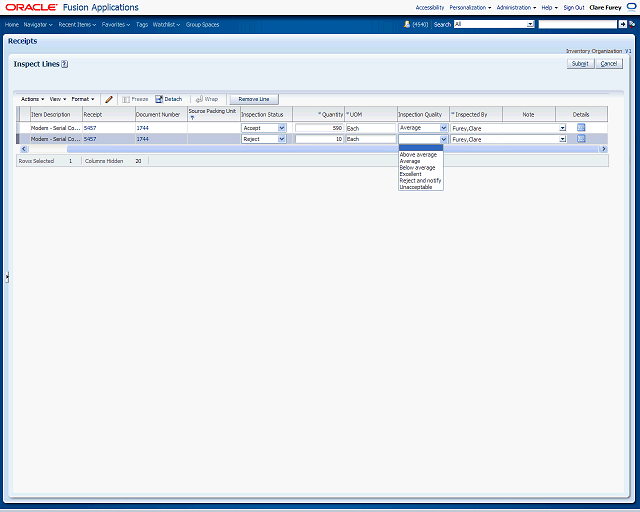Image resolution: width=640 pixels, height=512 pixels.
Task: Click the Detach table icon
Action: 168,99
